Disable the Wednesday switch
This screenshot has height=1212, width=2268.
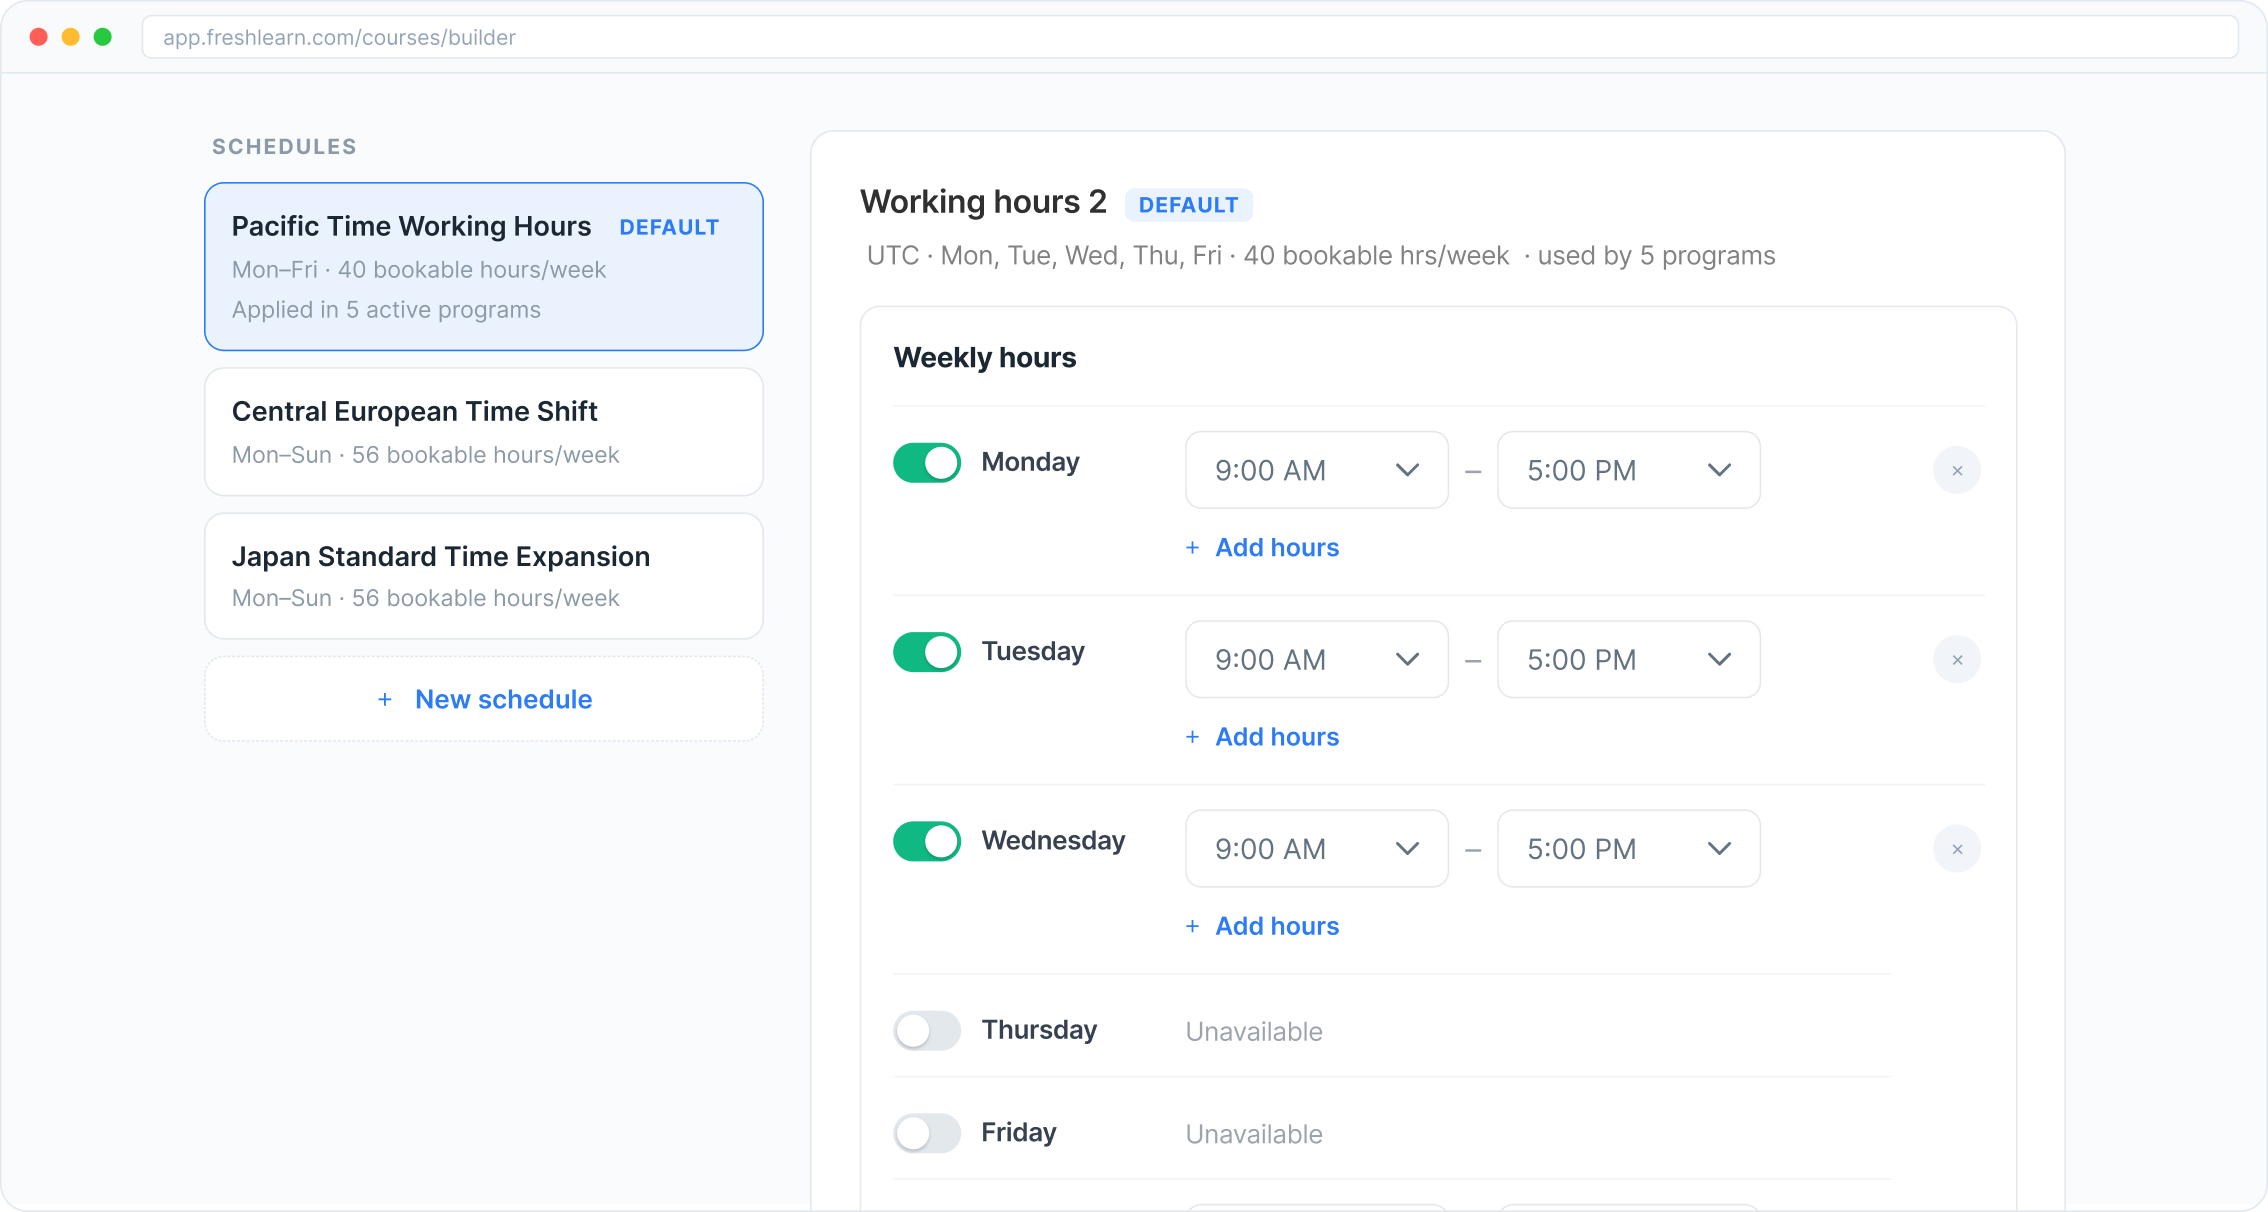[927, 840]
